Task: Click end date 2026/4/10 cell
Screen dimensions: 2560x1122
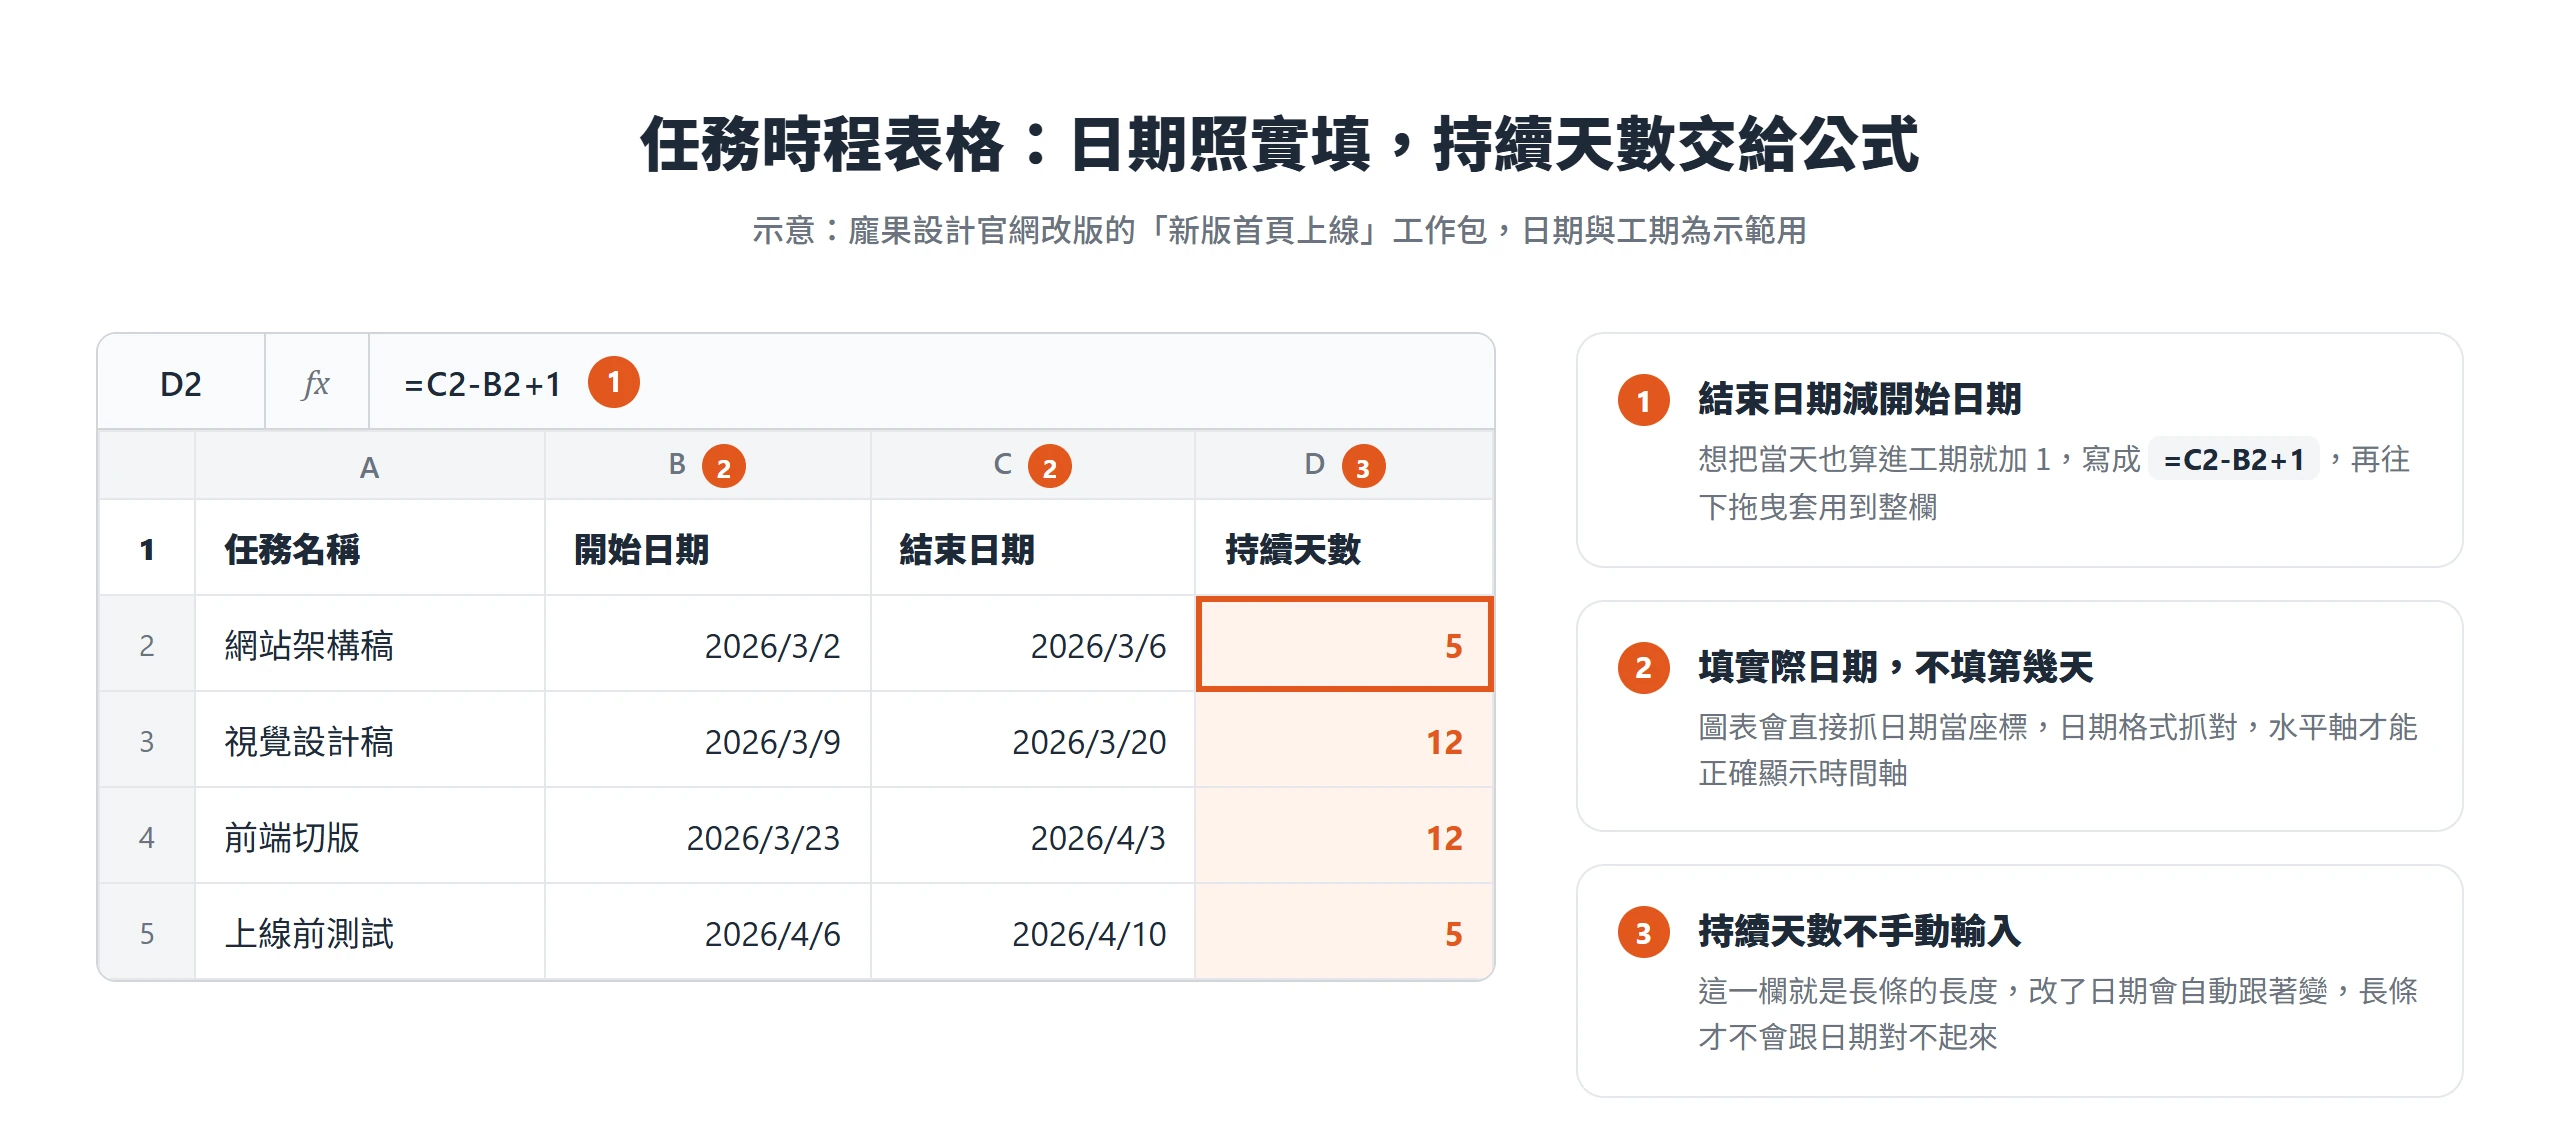Action: tap(1033, 933)
